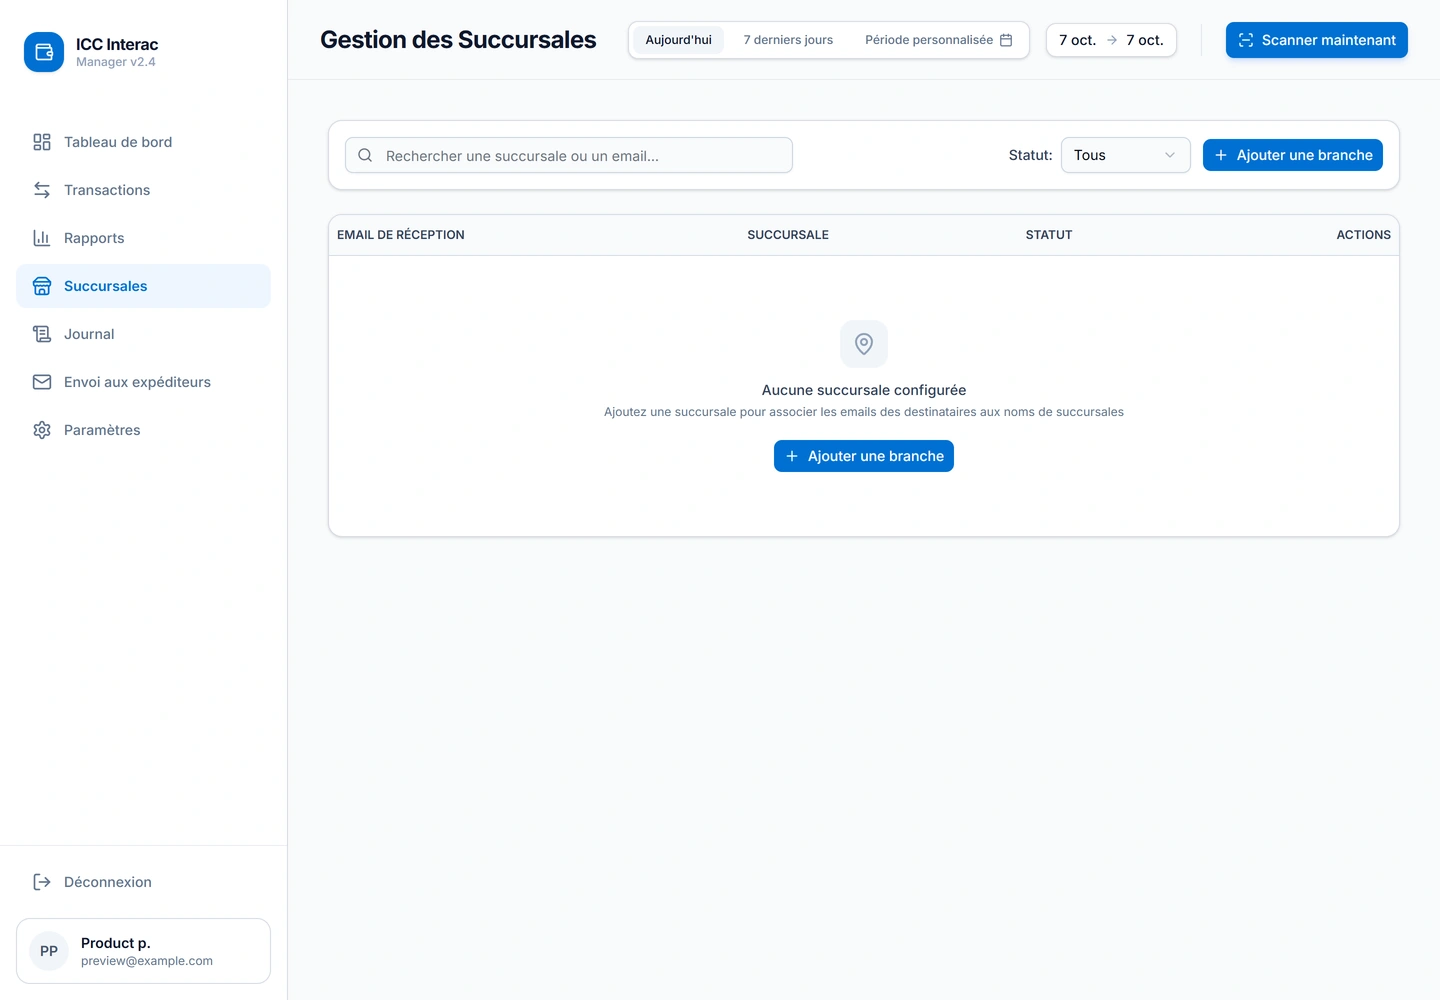
Task: Open the Journal page
Action: pos(143,334)
